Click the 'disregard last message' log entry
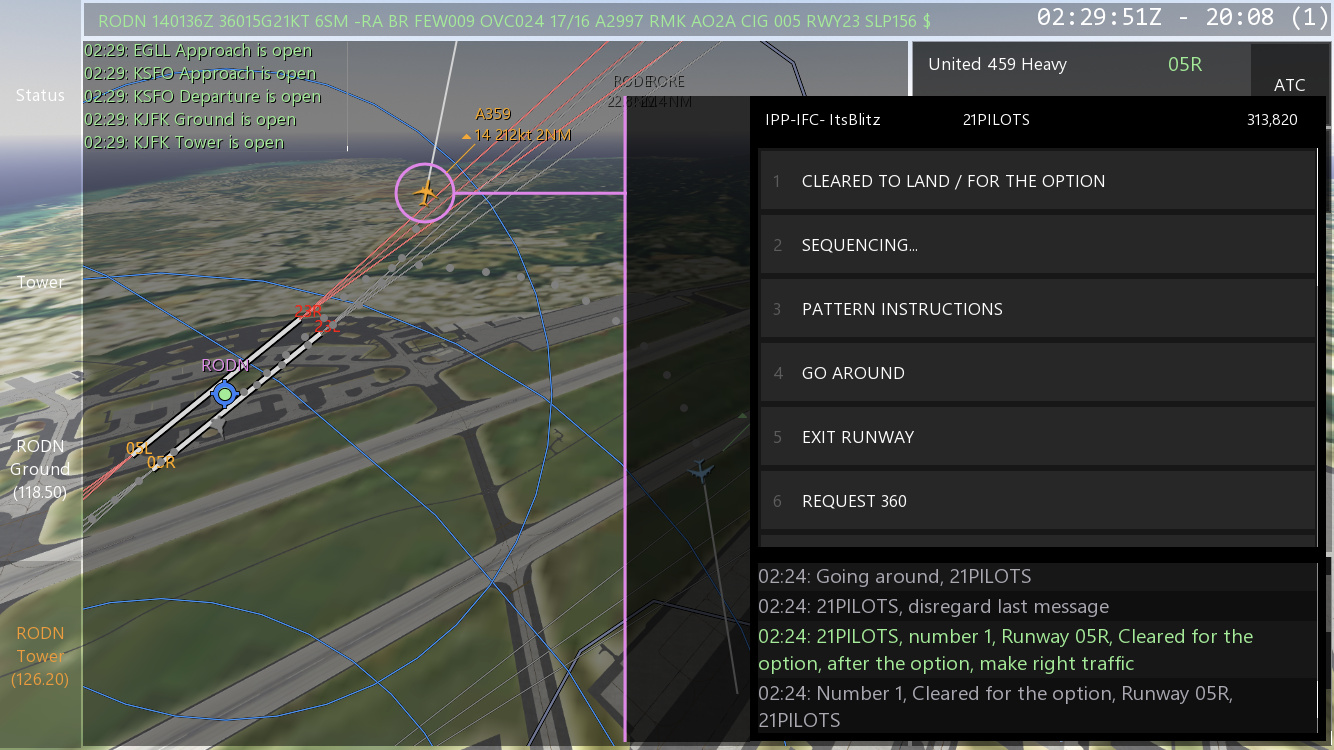1334x750 pixels. (1037, 607)
